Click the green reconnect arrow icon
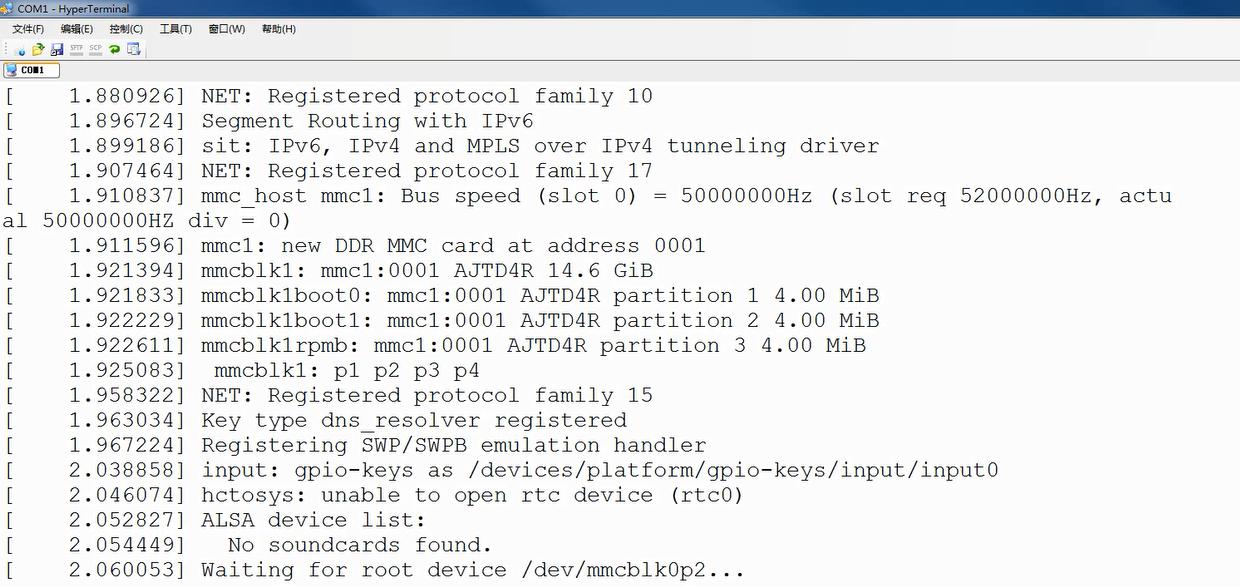This screenshot has width=1240, height=586. pos(114,49)
